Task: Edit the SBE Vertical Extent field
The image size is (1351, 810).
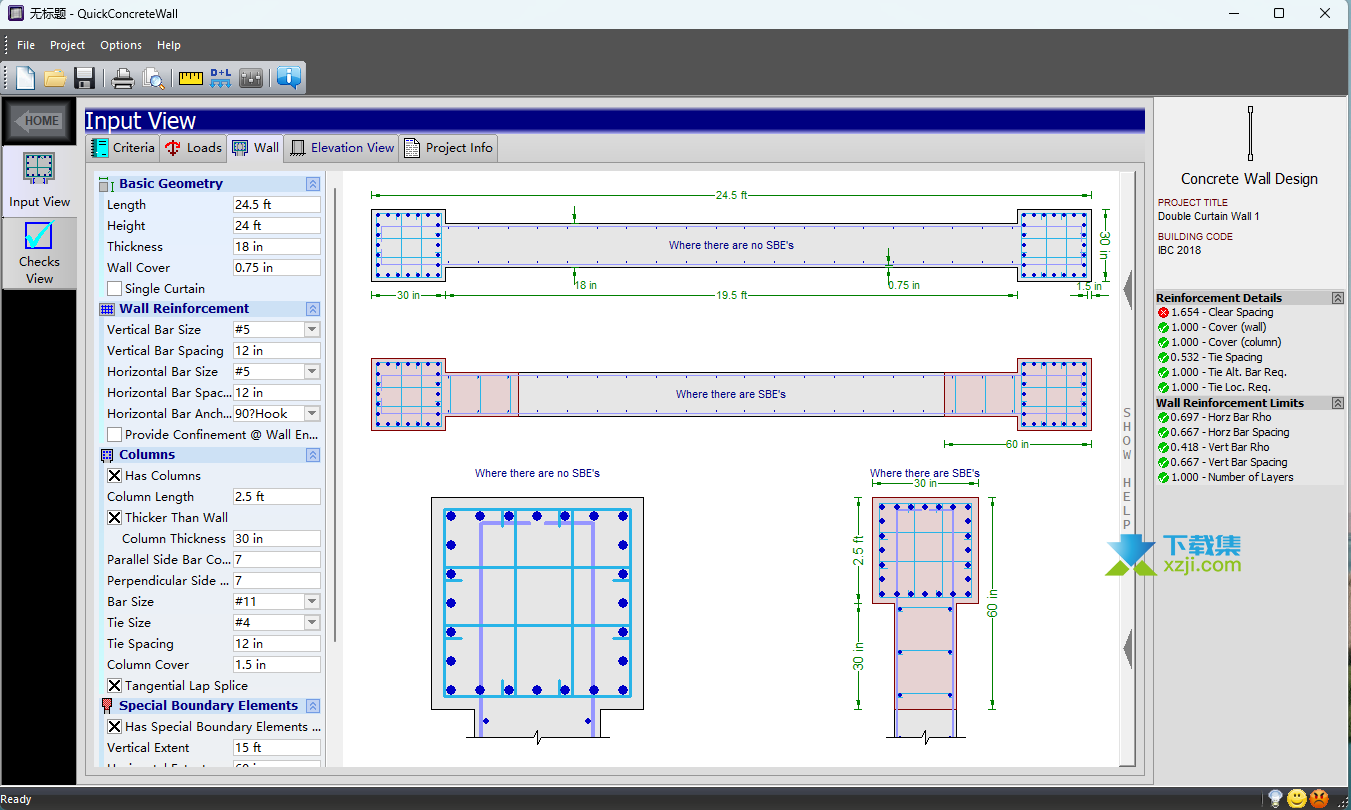Action: pyautogui.click(x=276, y=748)
